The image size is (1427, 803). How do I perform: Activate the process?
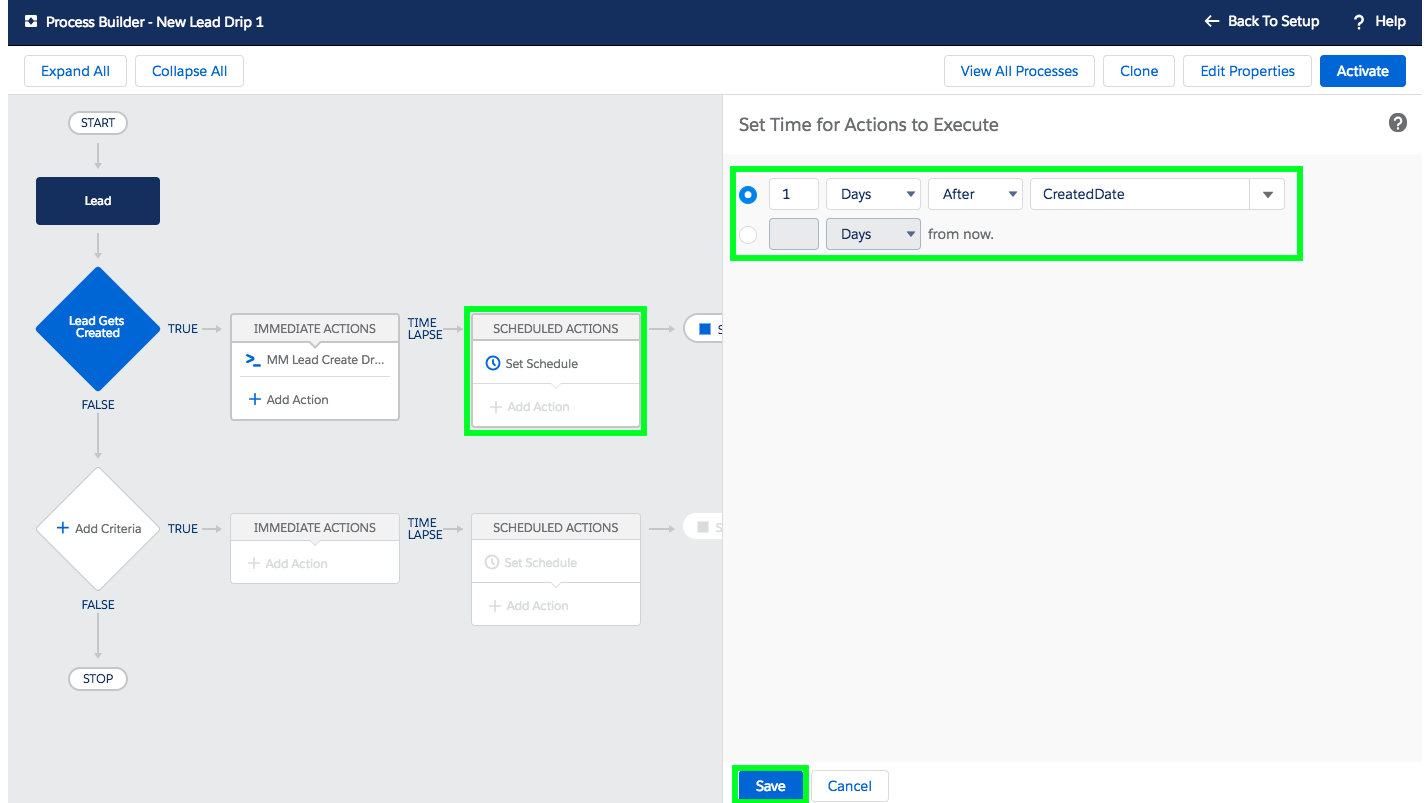(x=1362, y=71)
